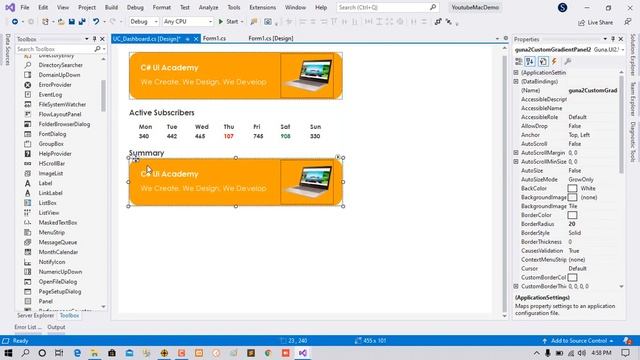Close the UC_Dashboard.cs design tab
The height and width of the screenshot is (360, 640).
tap(196, 39)
